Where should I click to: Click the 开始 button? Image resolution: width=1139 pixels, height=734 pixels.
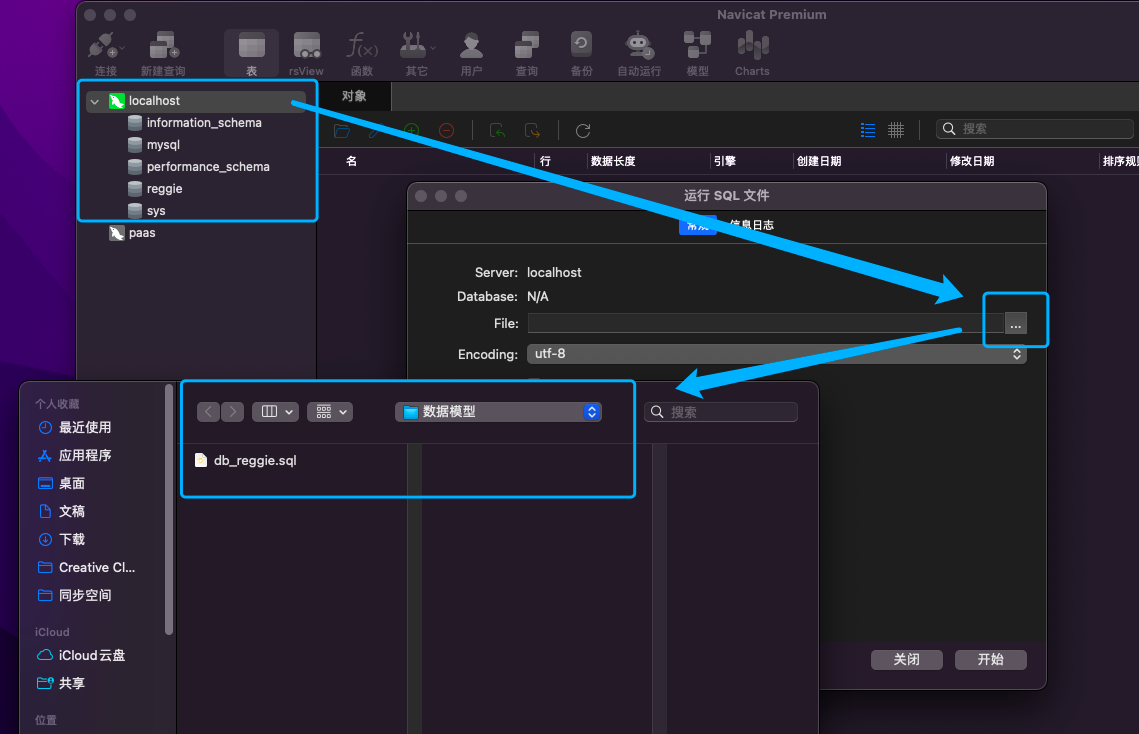[991, 659]
